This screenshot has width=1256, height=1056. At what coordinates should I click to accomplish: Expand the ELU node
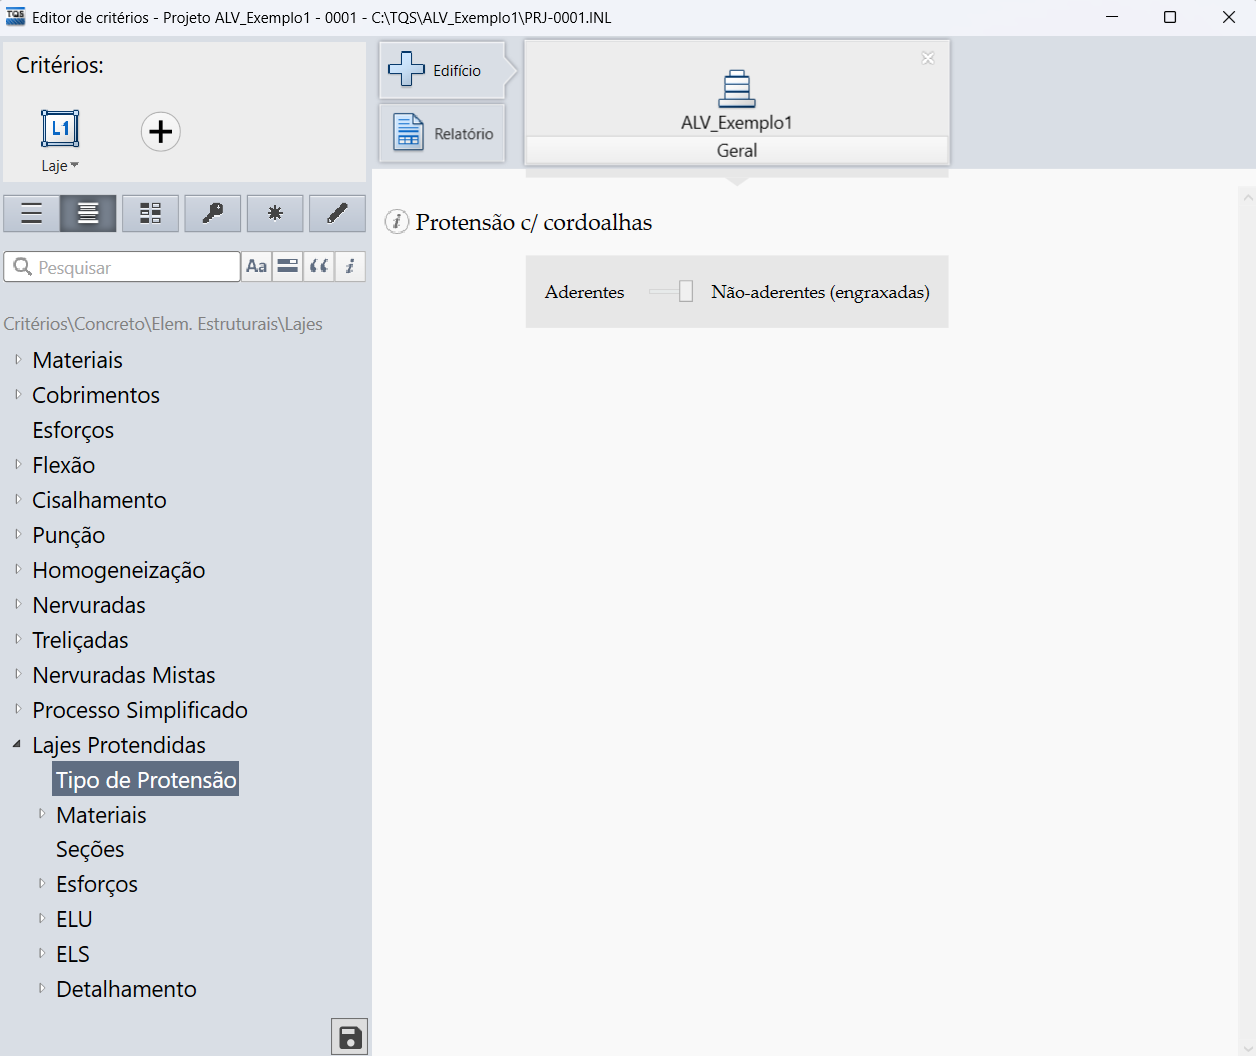(42, 918)
